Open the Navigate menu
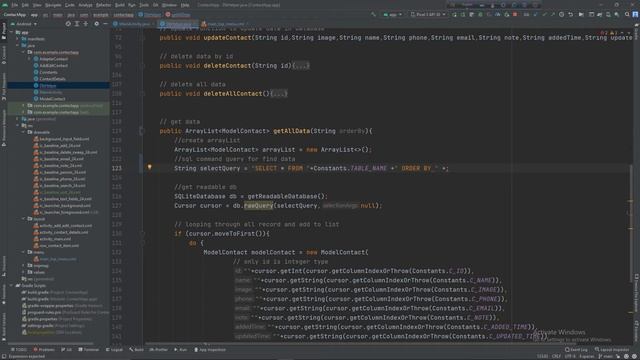 coord(53,5)
